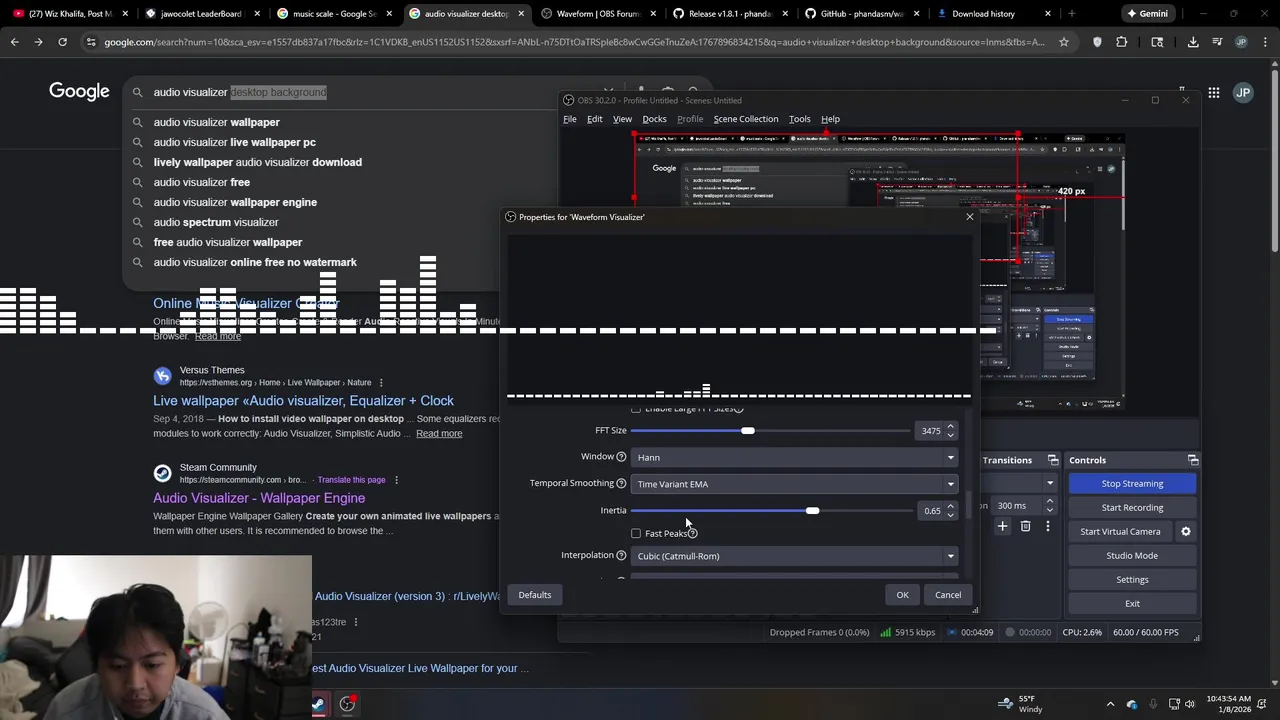Reload the Google search page

(62, 42)
